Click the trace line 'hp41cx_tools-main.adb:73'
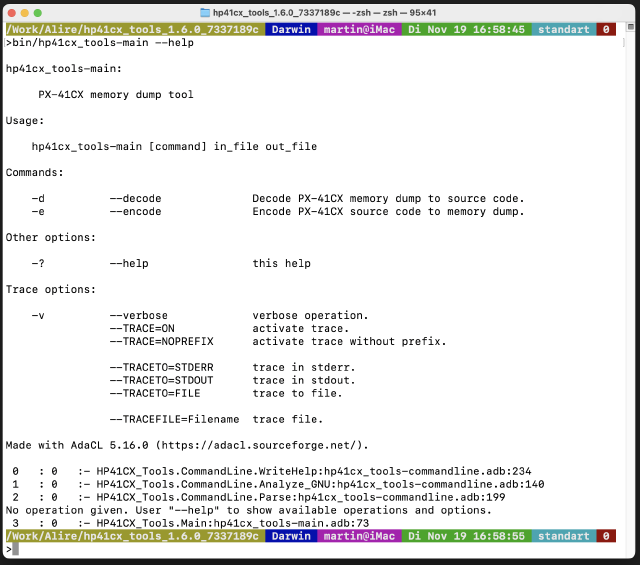 190,523
